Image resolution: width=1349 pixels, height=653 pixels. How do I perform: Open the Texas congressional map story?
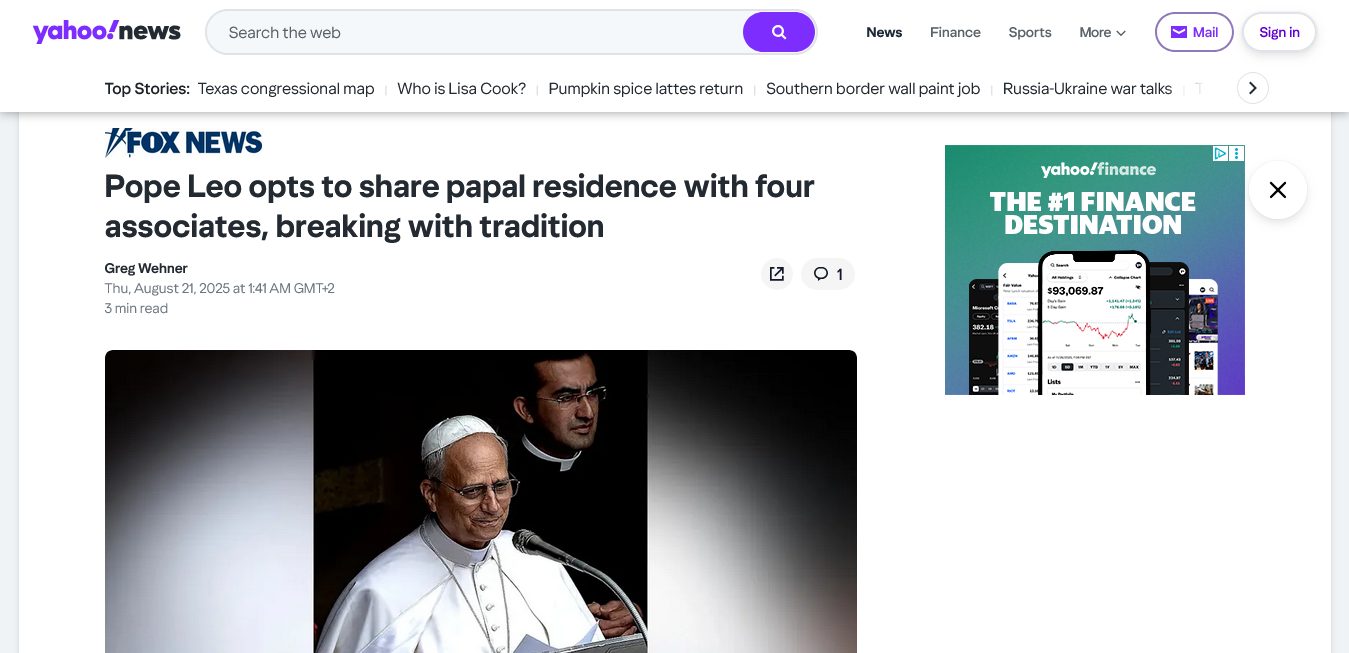click(286, 89)
